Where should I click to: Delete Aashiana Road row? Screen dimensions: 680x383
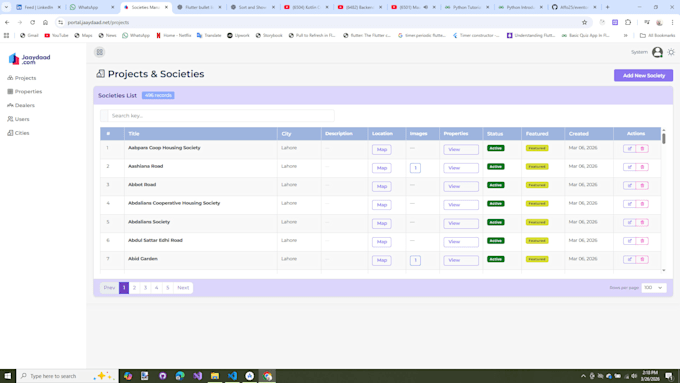(642, 167)
